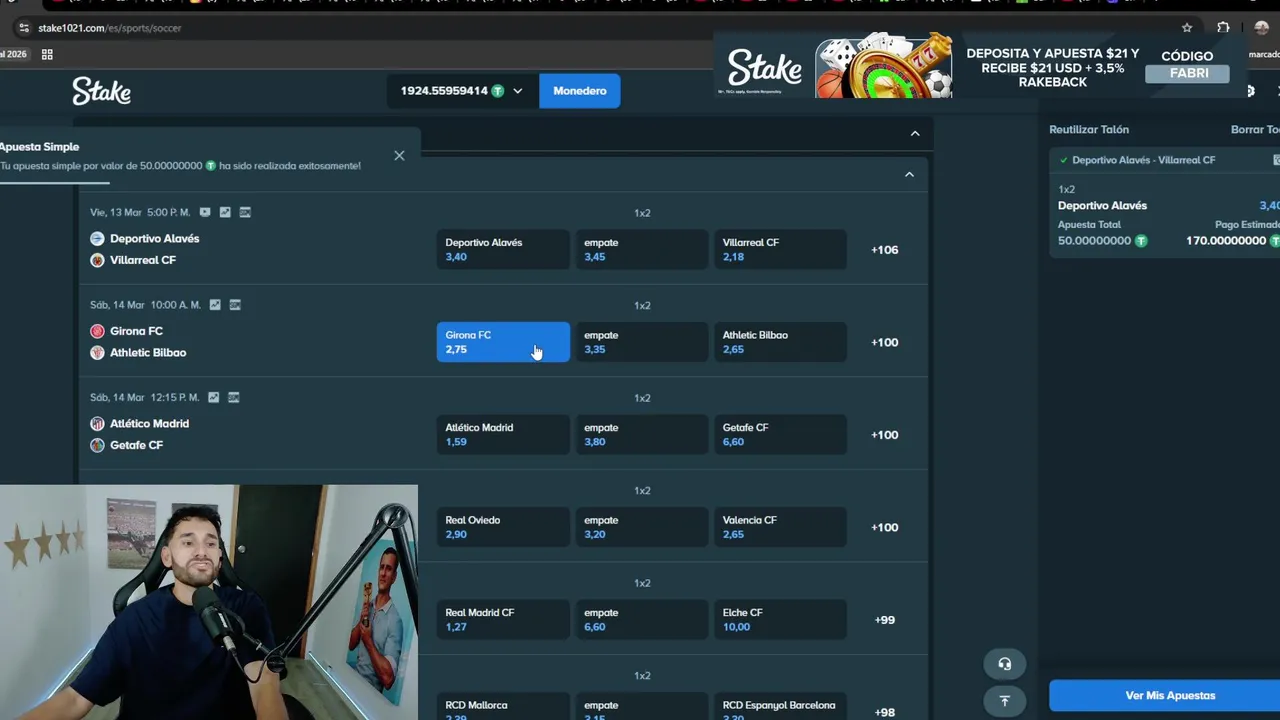Click the Athletic Bilbao team crest
Viewport: 1280px width, 720px height.
pos(97,352)
